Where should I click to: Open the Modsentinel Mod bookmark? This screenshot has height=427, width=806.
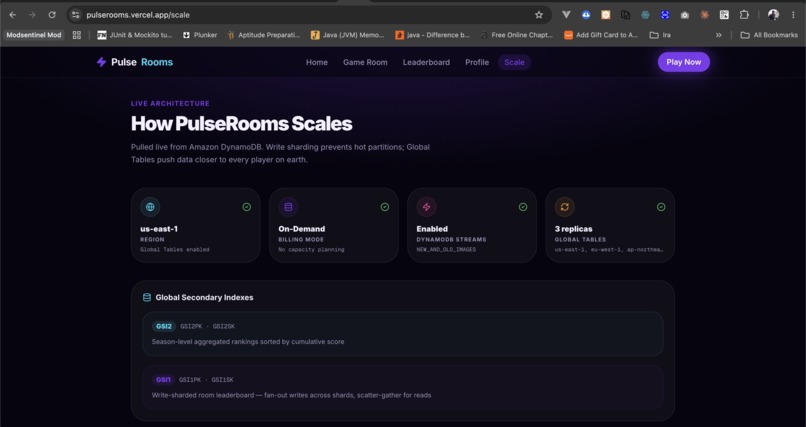[x=34, y=35]
